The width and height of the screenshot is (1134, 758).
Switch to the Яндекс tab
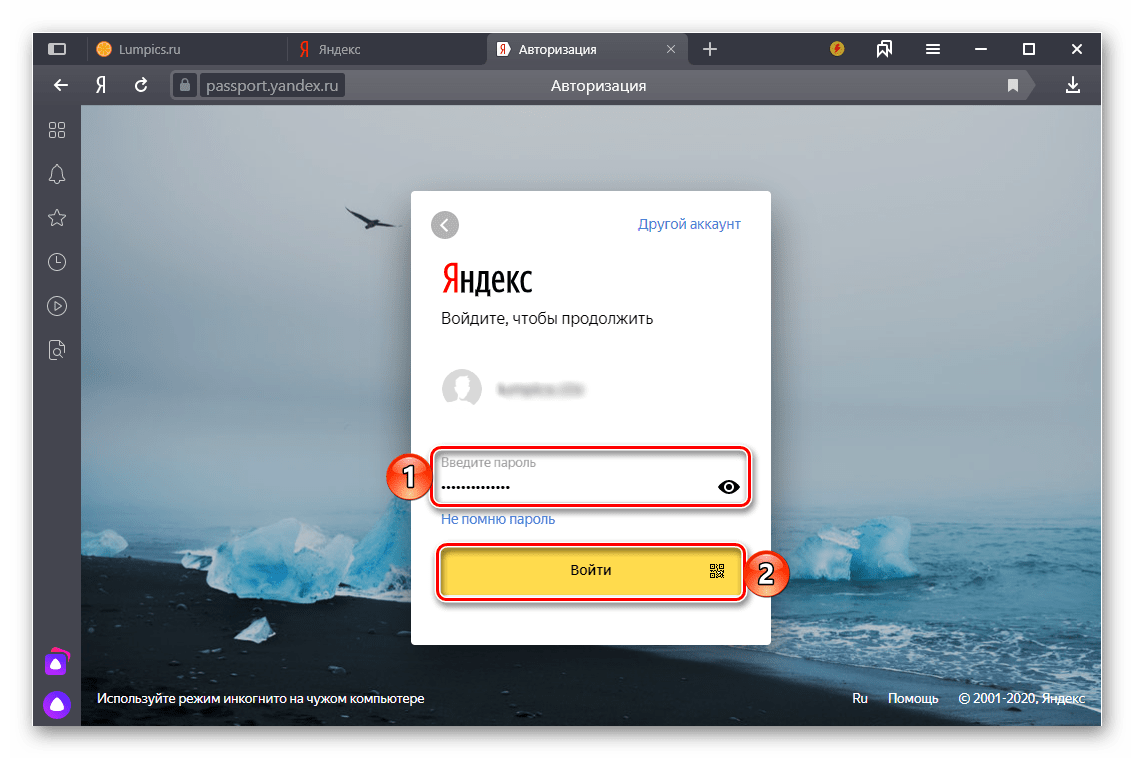(x=339, y=49)
